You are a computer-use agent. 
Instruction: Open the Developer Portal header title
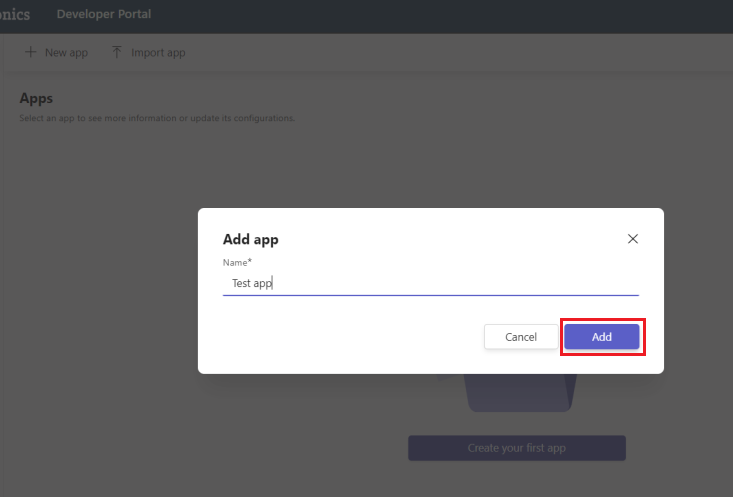104,14
